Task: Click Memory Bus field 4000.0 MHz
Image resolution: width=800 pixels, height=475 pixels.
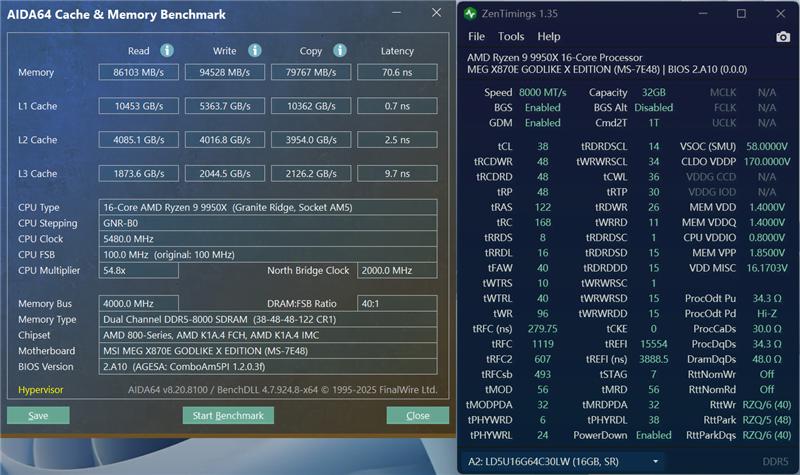Action: (x=139, y=304)
